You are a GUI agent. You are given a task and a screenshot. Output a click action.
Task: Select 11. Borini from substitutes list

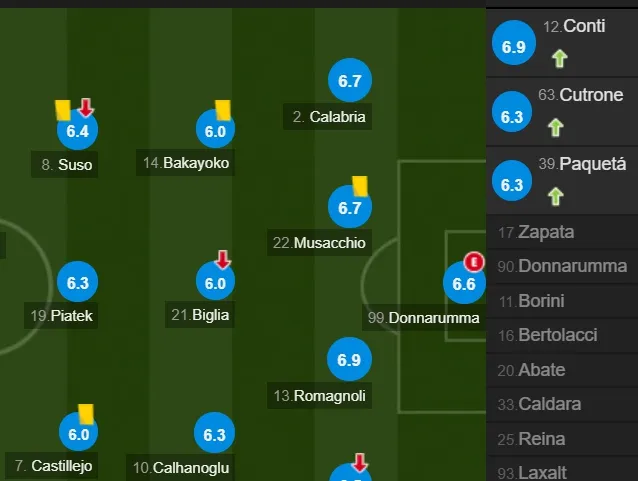[x=562, y=301]
